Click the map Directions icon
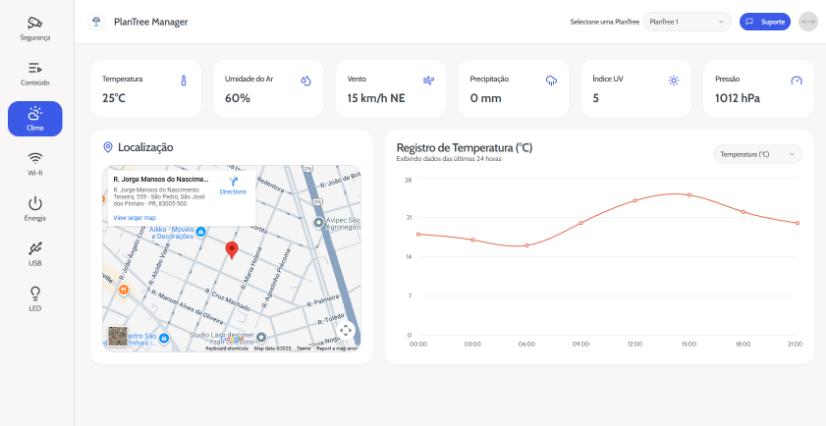The height and width of the screenshot is (426, 826). [x=233, y=182]
